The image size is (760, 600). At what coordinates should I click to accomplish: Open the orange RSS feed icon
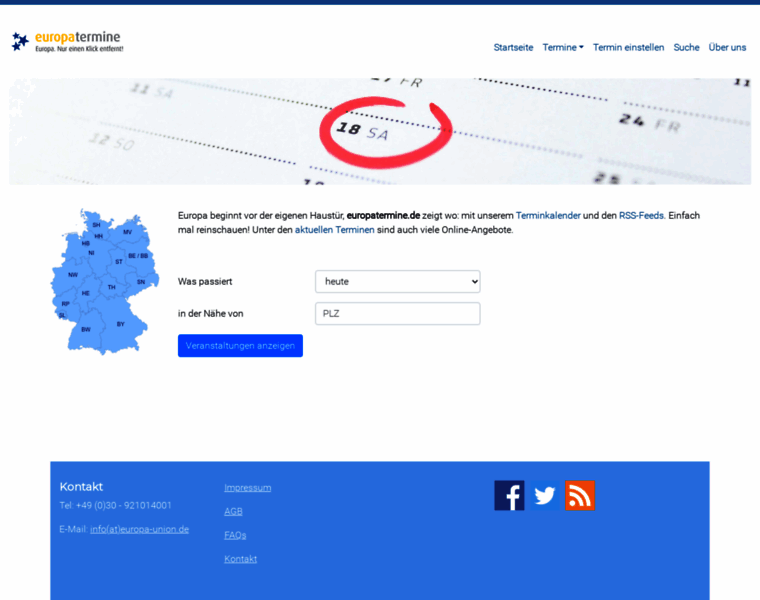click(580, 495)
